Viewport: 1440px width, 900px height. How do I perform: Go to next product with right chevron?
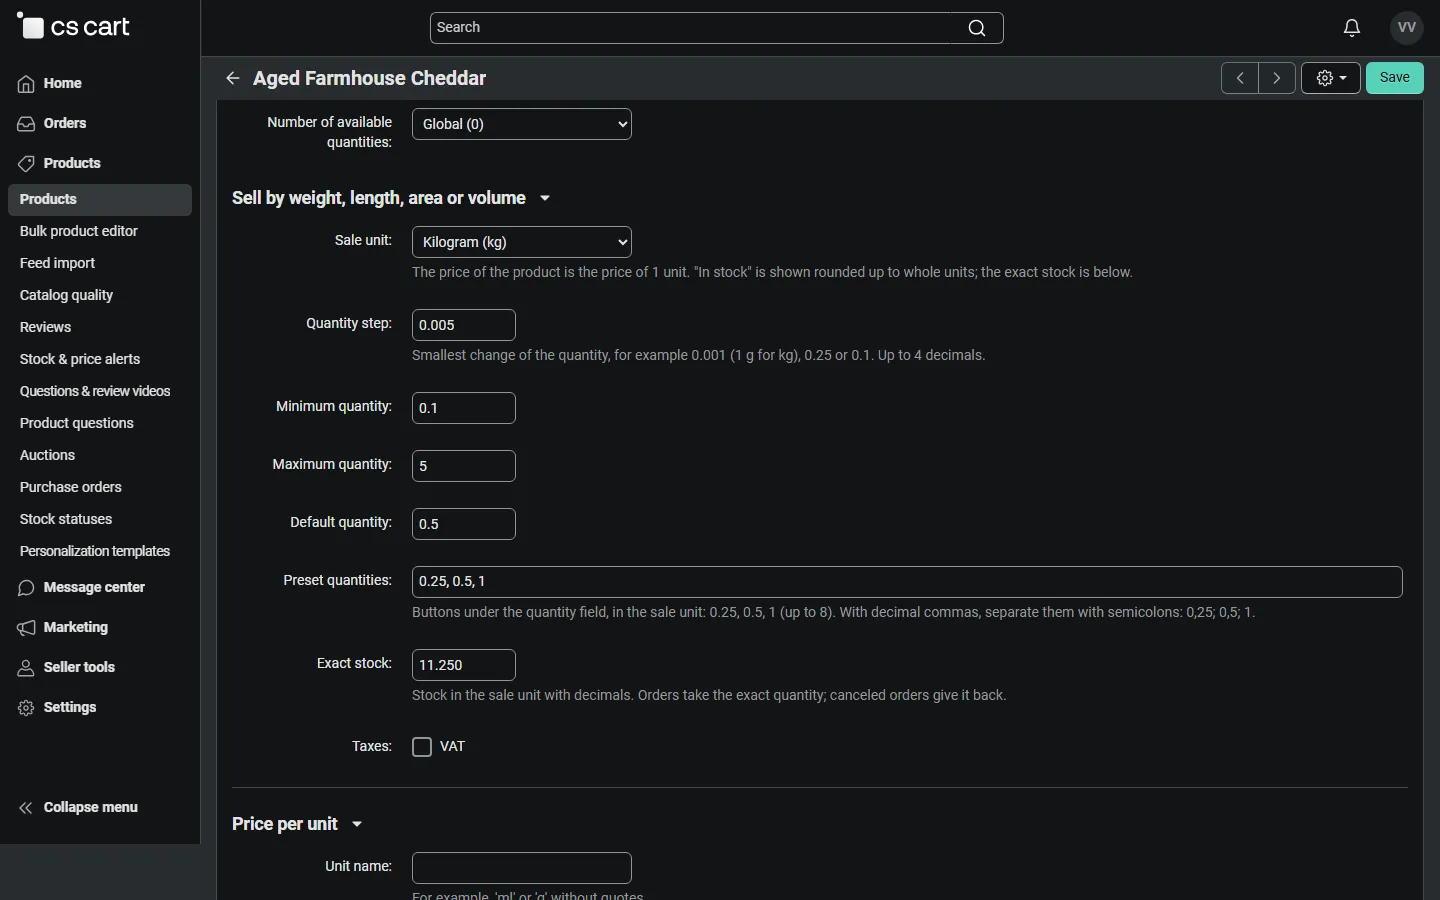click(1277, 78)
